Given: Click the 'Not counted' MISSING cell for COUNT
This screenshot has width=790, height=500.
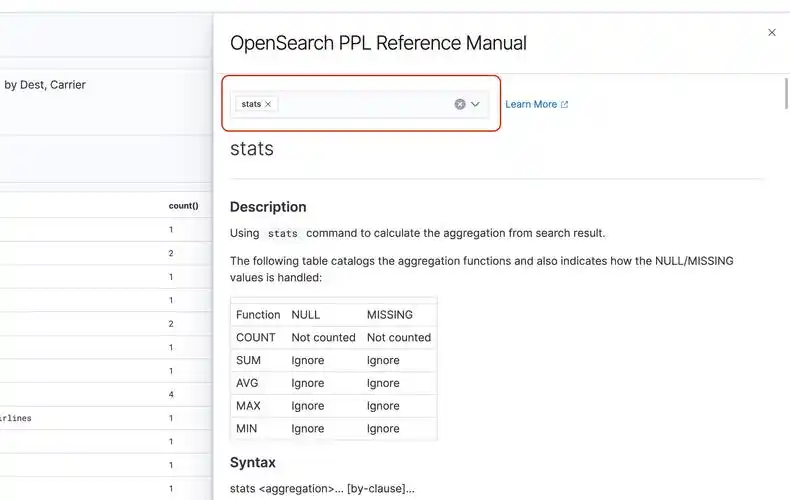Looking at the screenshot, I should click(399, 337).
